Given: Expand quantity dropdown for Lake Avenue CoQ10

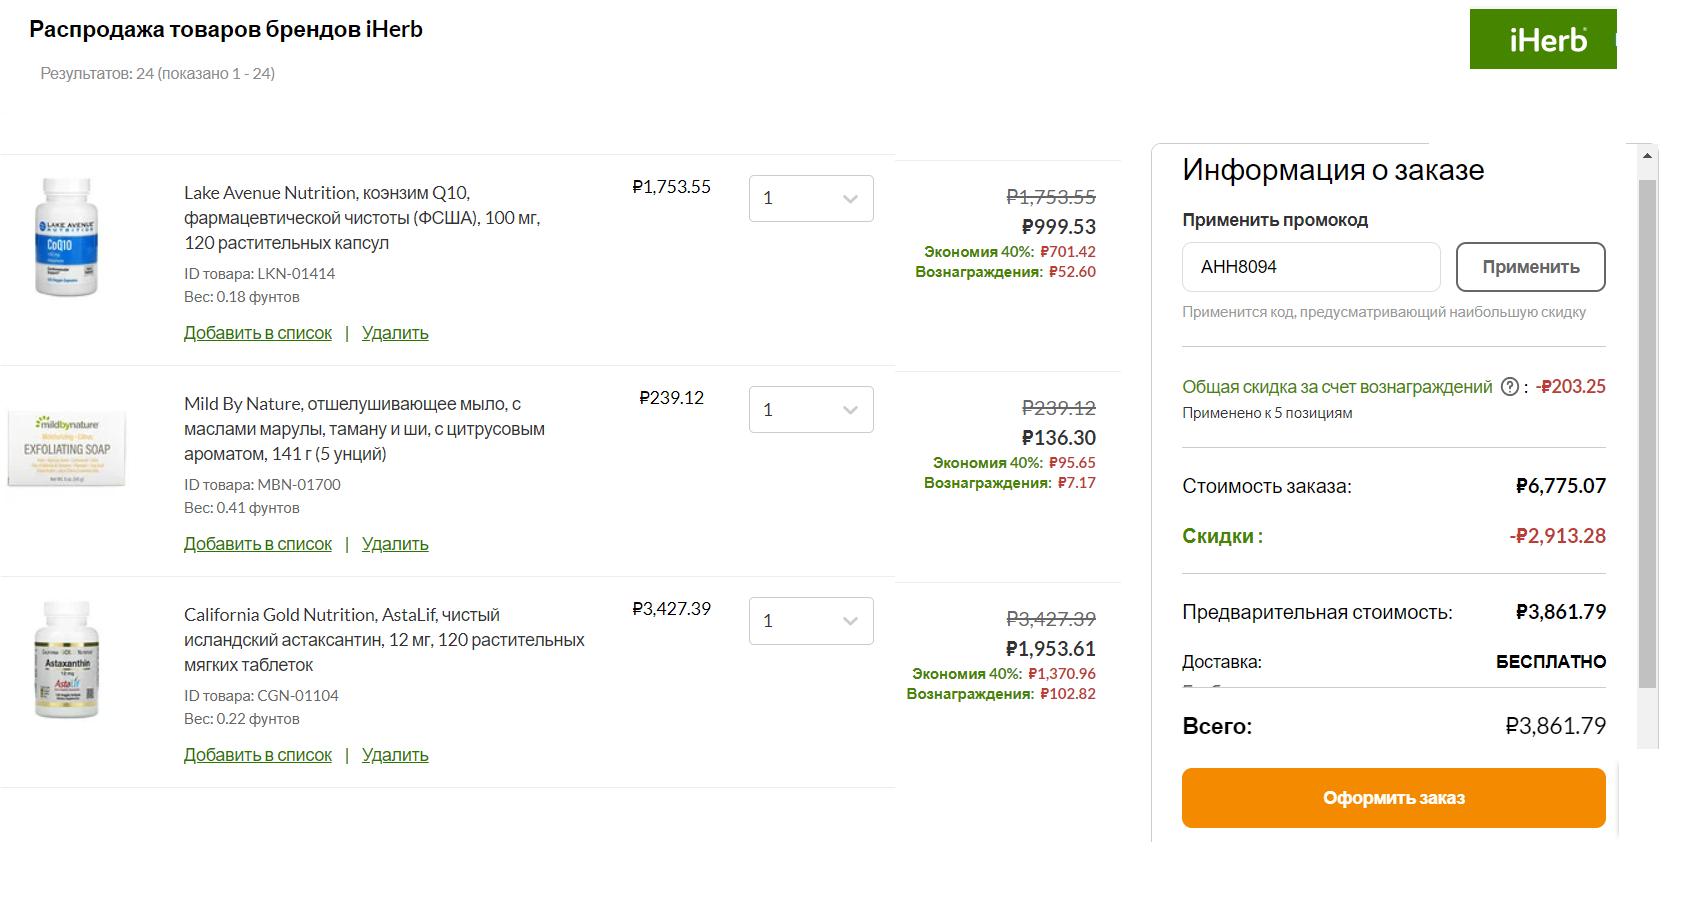Looking at the screenshot, I should pyautogui.click(x=811, y=198).
